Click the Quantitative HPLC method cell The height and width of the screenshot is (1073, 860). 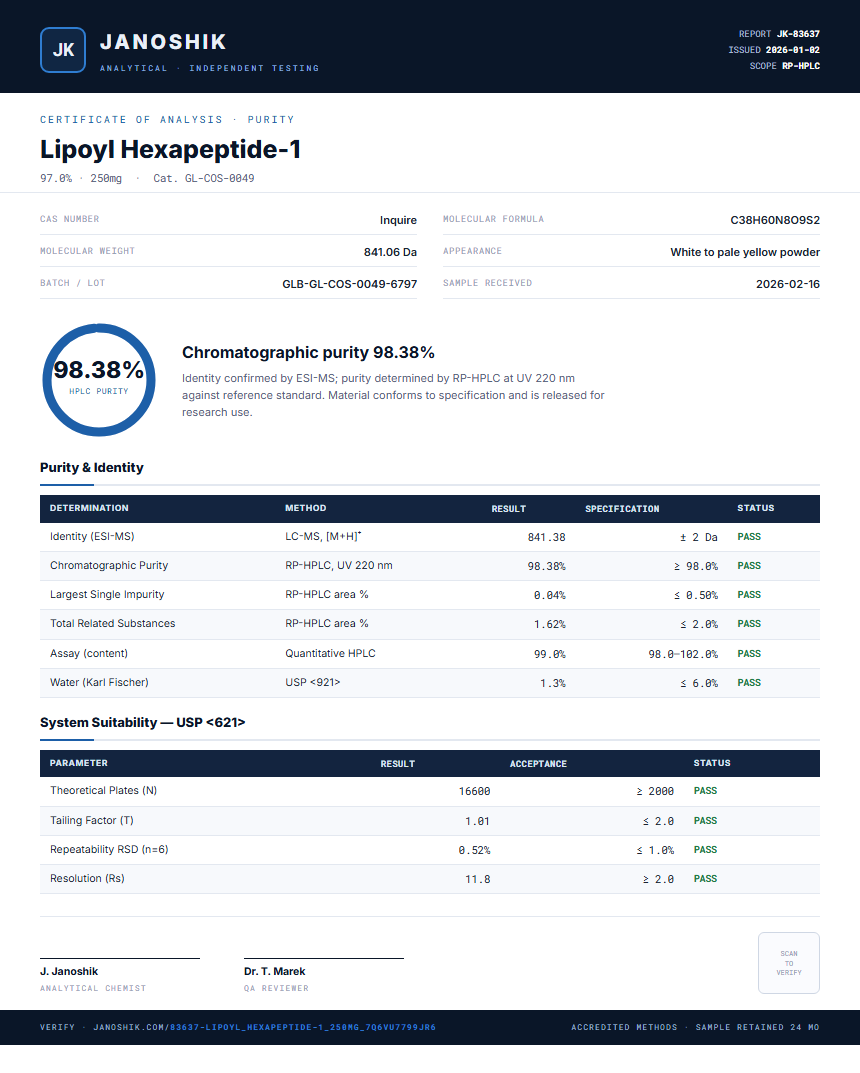(x=330, y=654)
